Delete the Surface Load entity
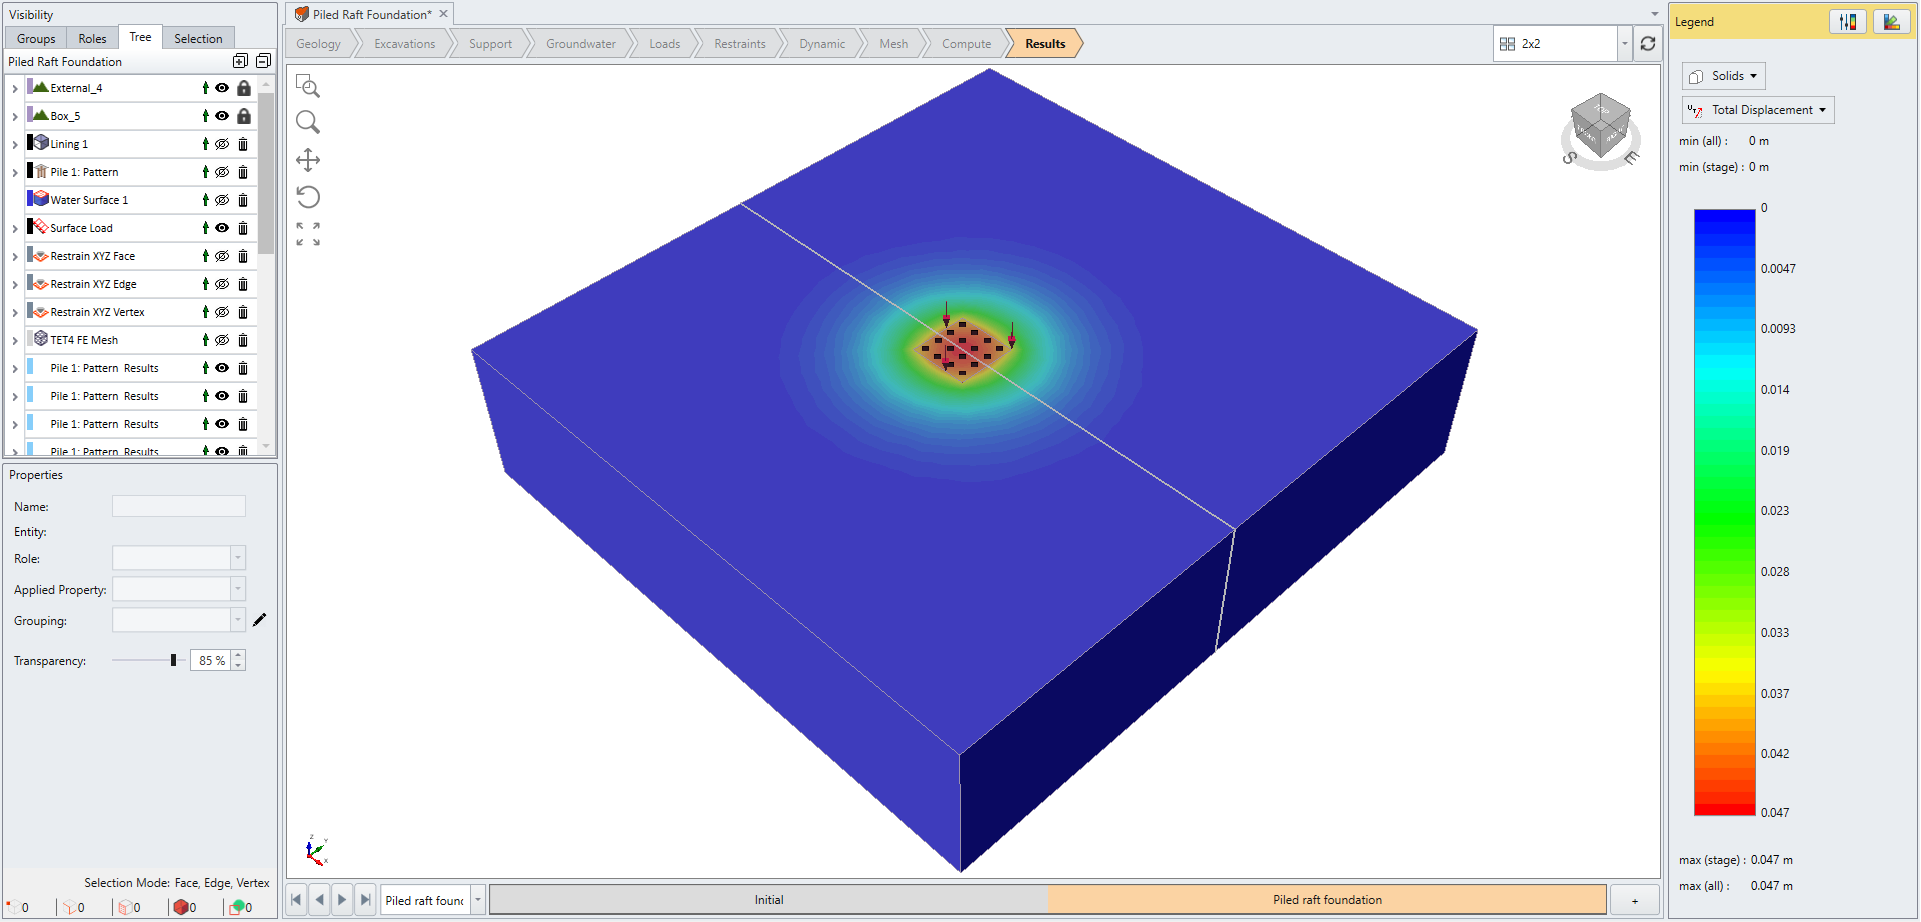Image resolution: width=1921 pixels, height=922 pixels. coord(243,228)
